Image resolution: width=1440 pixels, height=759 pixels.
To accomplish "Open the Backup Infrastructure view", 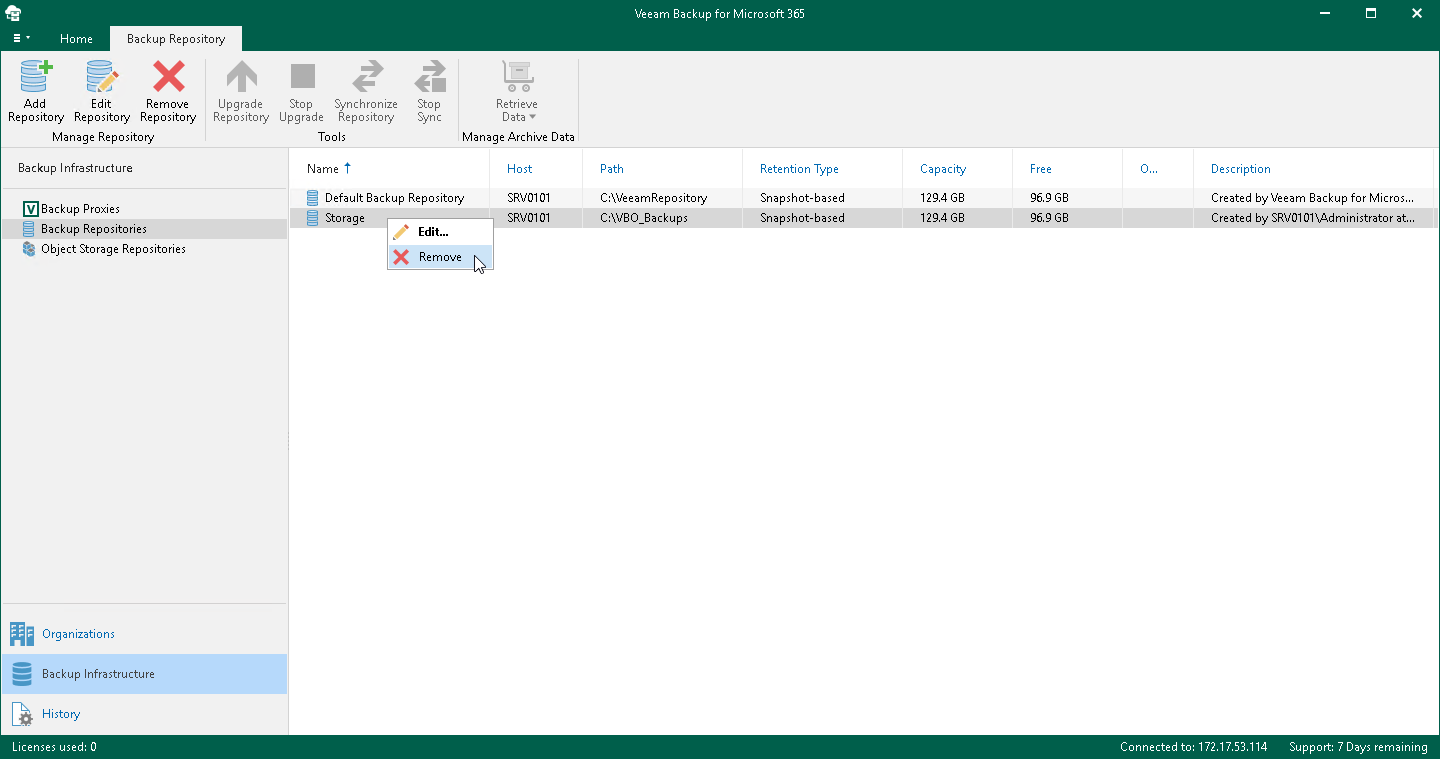I will (x=144, y=674).
